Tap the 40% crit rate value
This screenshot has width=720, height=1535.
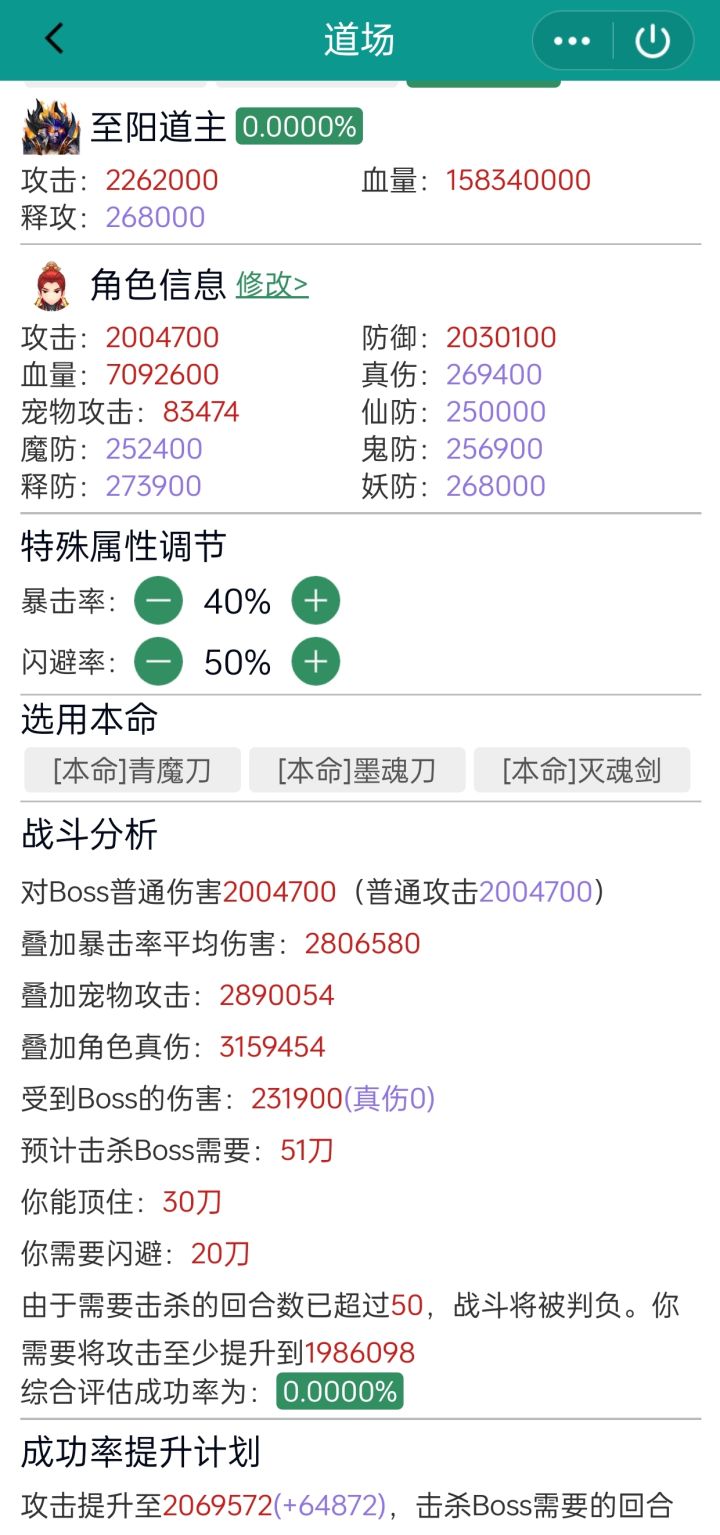pyautogui.click(x=237, y=602)
